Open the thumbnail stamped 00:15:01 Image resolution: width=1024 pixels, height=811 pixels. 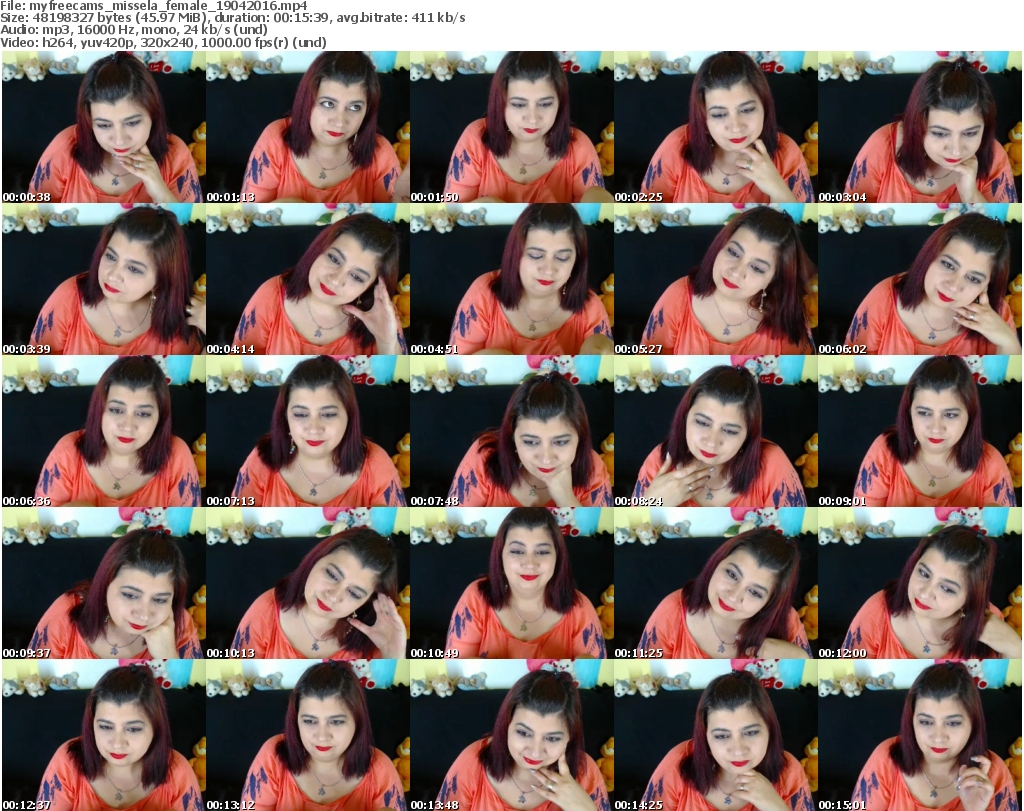(920, 735)
